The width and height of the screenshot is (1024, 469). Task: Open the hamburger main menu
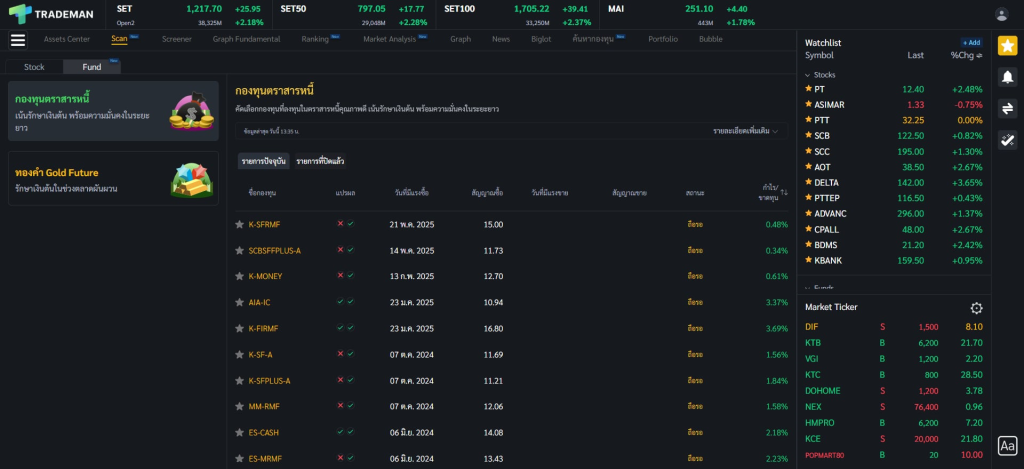18,40
